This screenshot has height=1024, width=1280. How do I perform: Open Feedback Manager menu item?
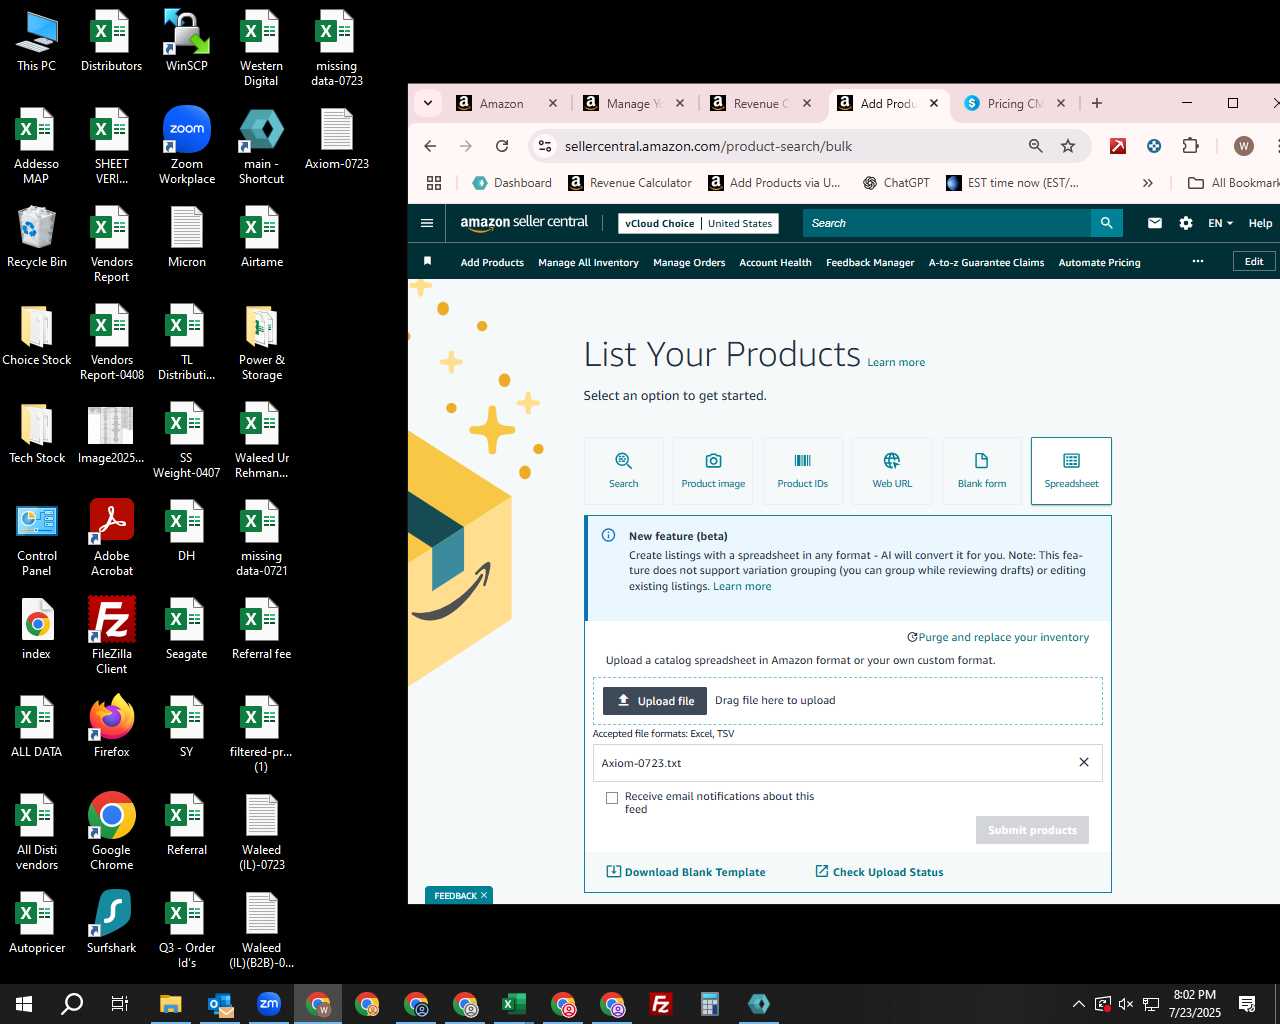click(x=870, y=262)
